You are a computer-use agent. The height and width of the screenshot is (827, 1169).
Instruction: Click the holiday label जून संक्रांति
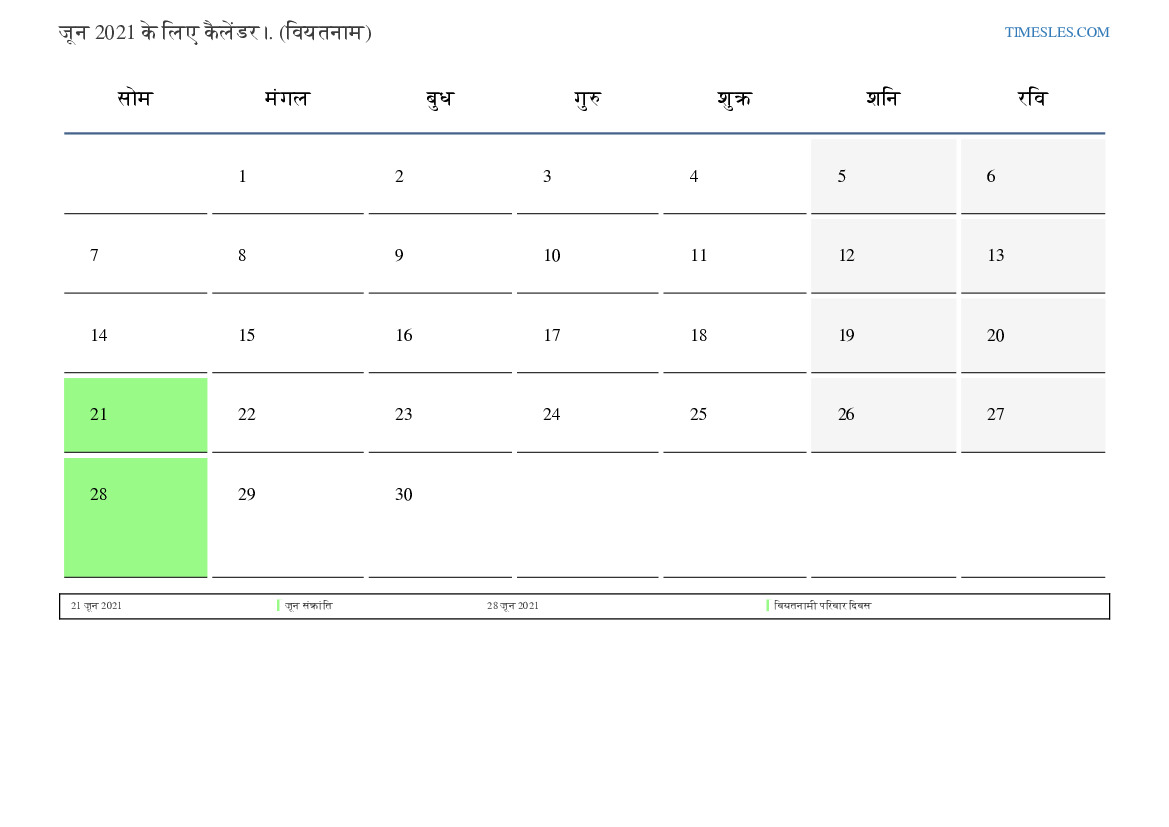point(309,606)
